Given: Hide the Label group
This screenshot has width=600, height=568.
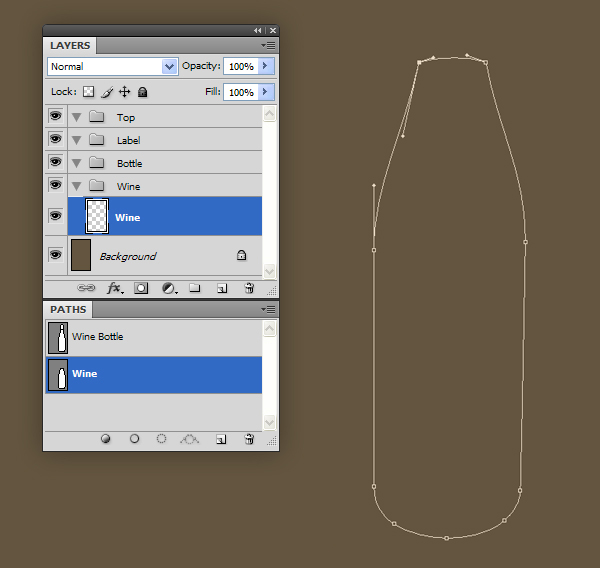Looking at the screenshot, I should 56,139.
